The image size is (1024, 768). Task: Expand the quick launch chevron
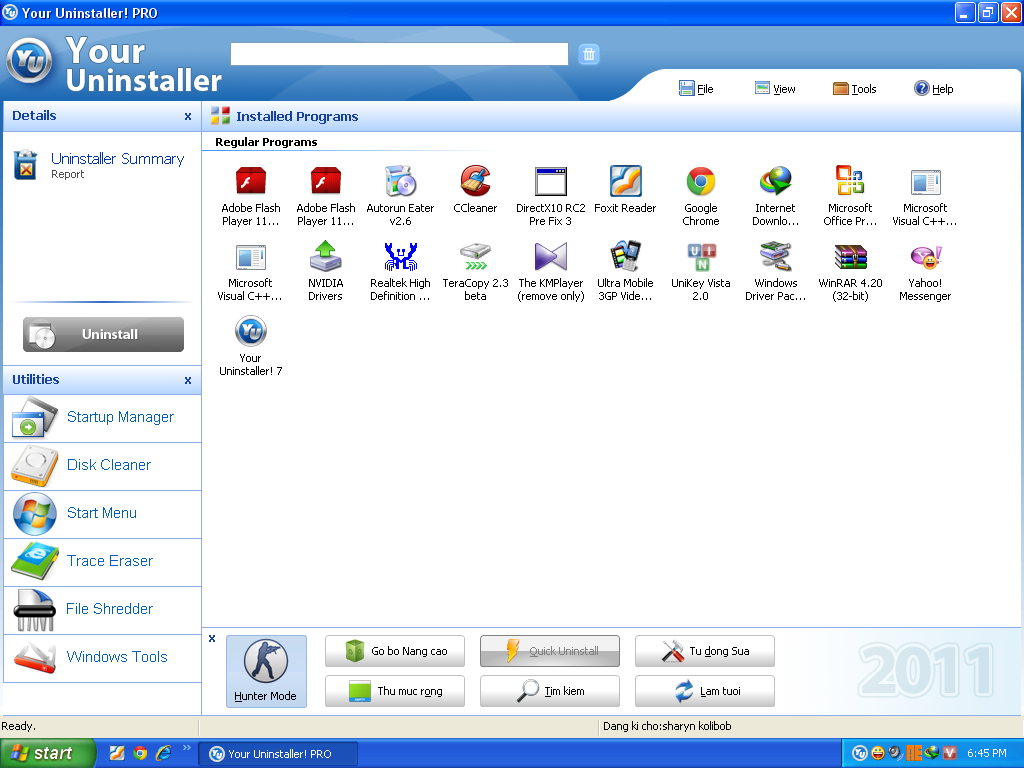pyautogui.click(x=187, y=748)
